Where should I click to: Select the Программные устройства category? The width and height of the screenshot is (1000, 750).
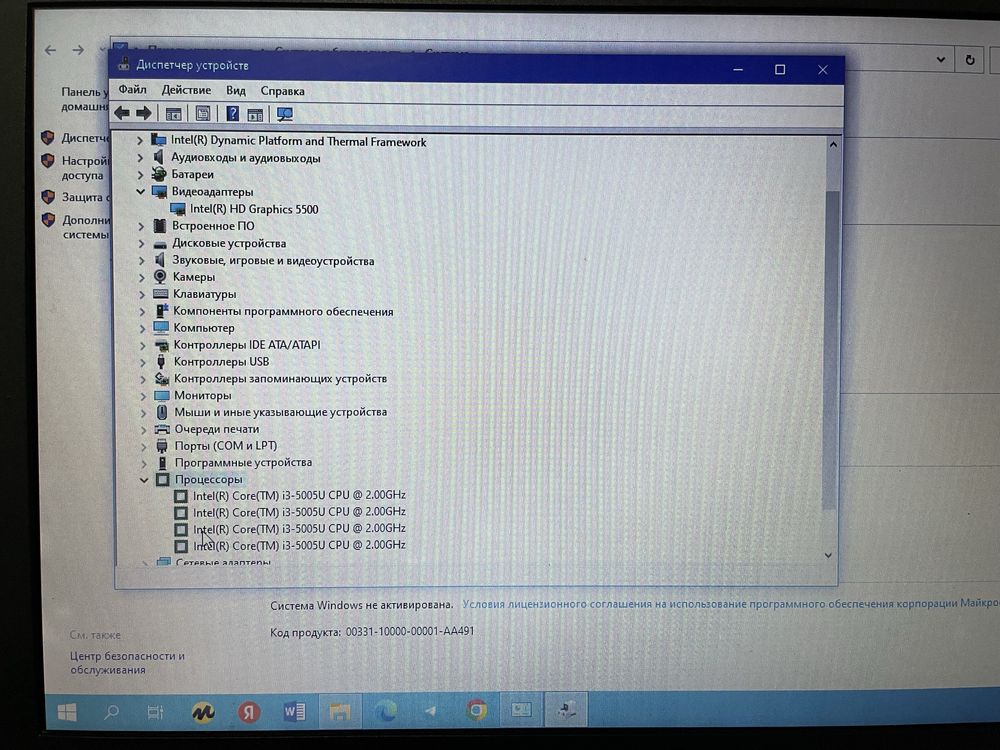(244, 462)
